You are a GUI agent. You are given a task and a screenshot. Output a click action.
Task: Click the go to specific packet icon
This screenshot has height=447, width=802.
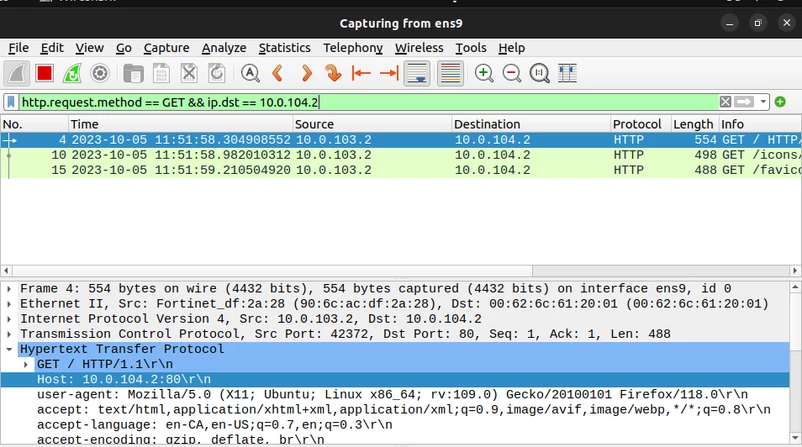(333, 74)
